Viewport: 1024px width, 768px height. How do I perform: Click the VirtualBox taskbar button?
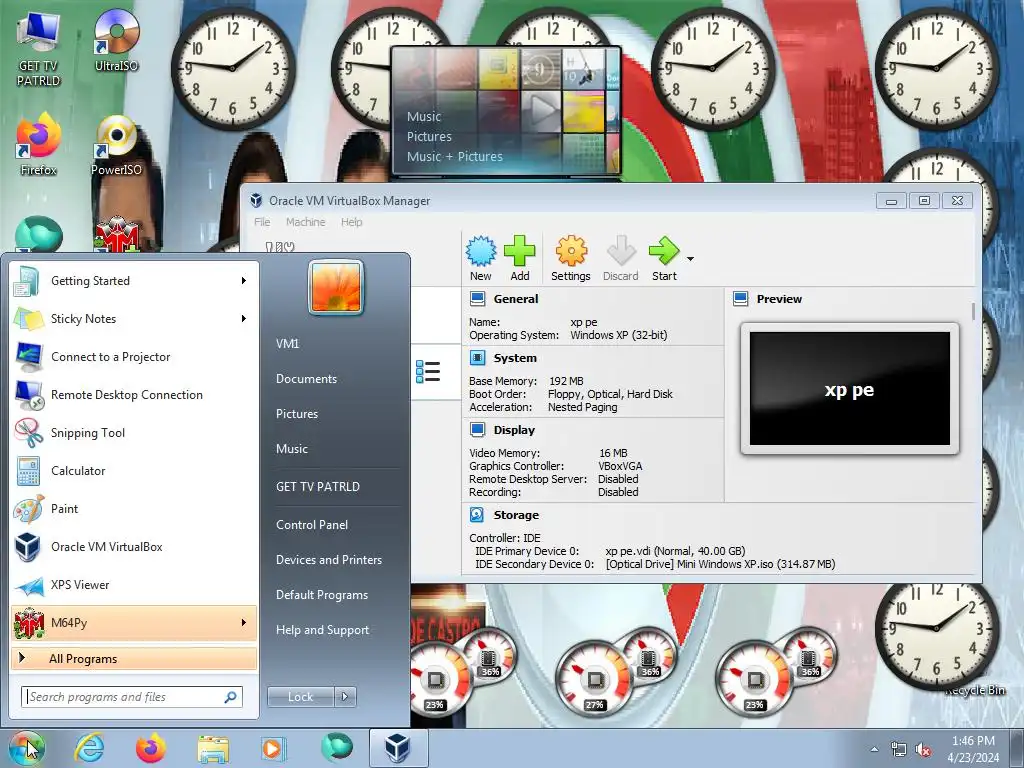point(398,748)
